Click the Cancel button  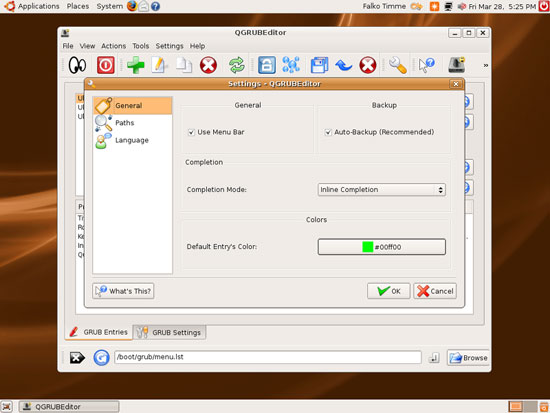point(435,291)
